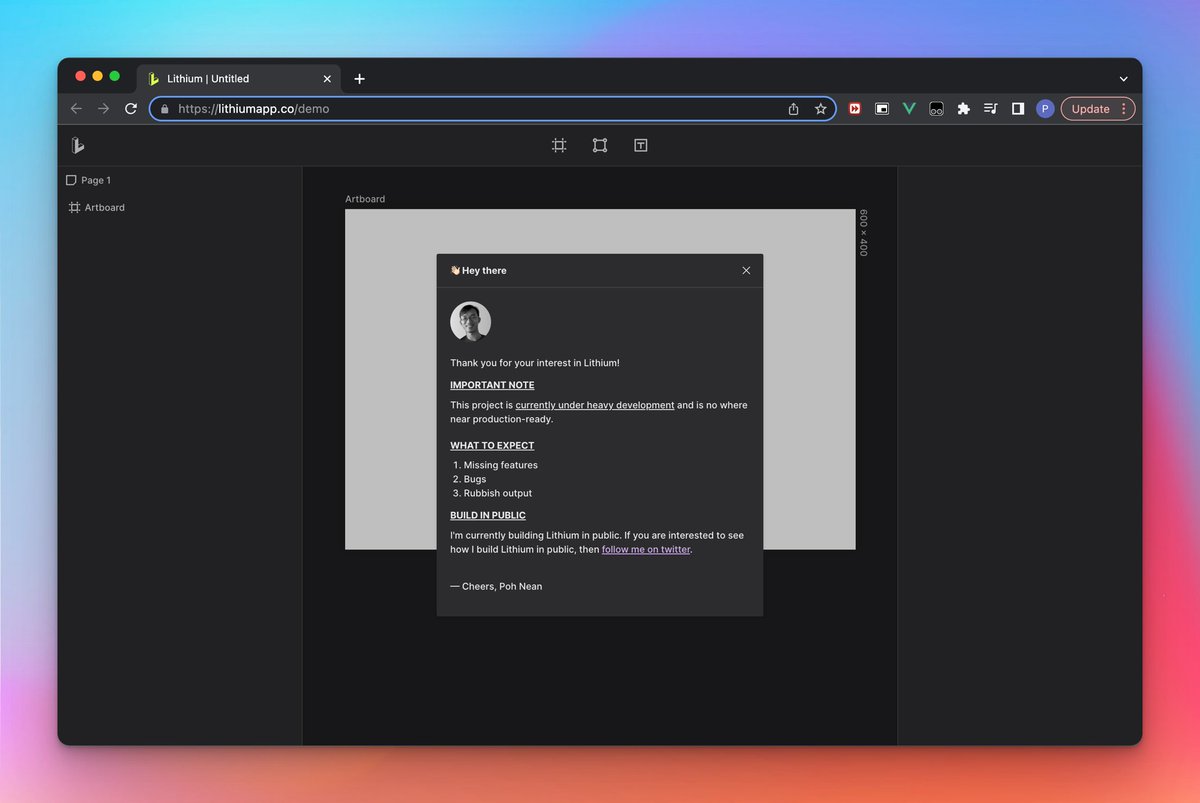Go back with the browser back arrow
The image size is (1200, 803).
click(76, 109)
